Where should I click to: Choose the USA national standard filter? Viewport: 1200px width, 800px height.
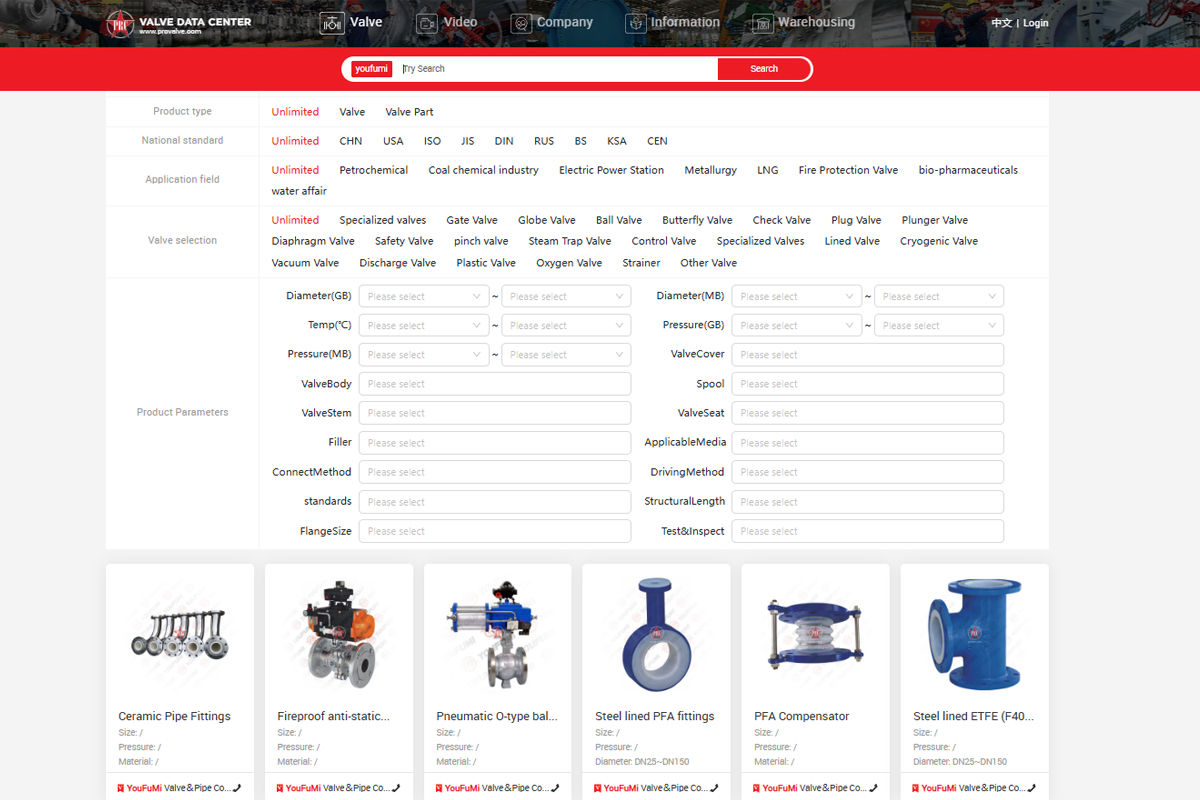(x=393, y=141)
